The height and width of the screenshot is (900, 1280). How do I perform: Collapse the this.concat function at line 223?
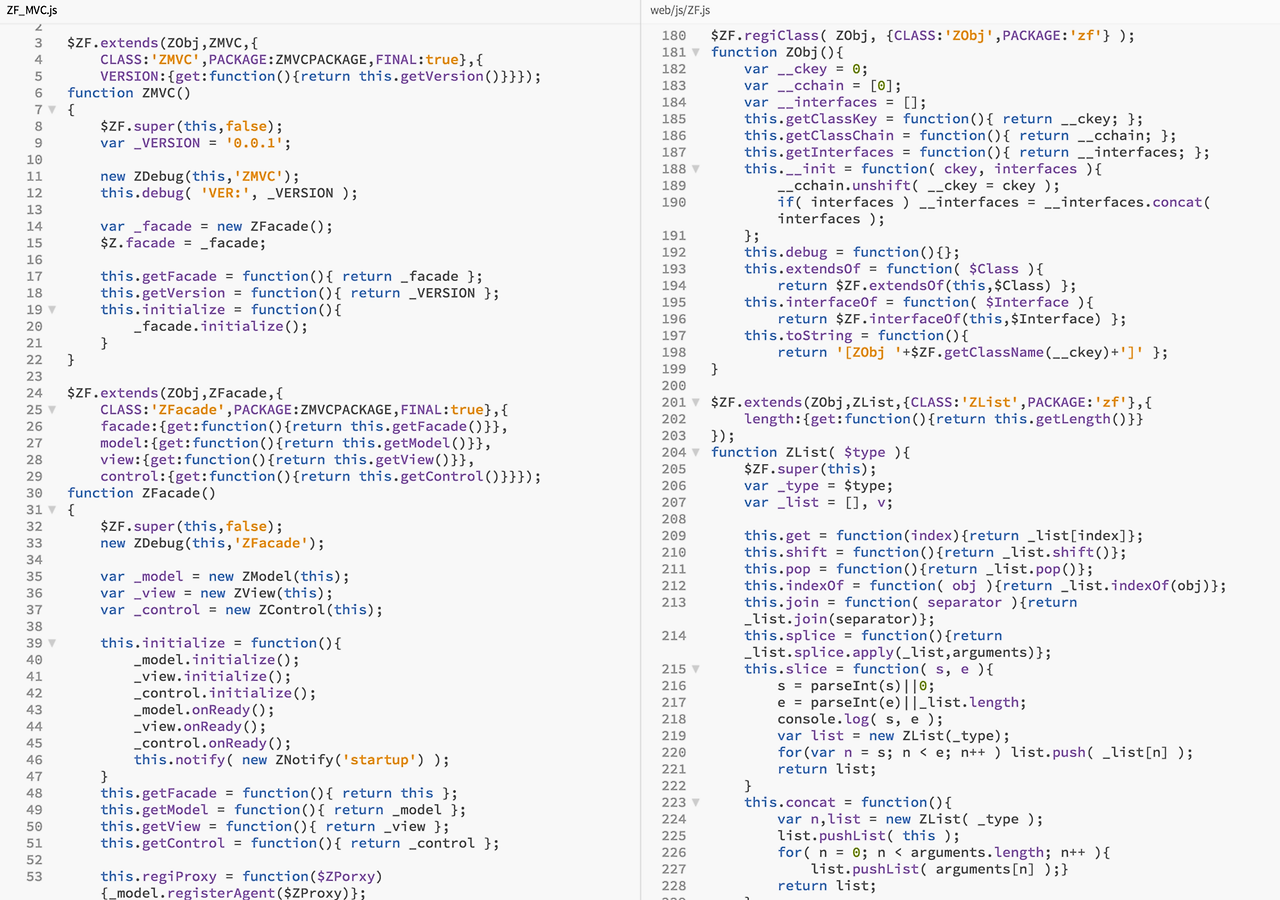coord(696,802)
